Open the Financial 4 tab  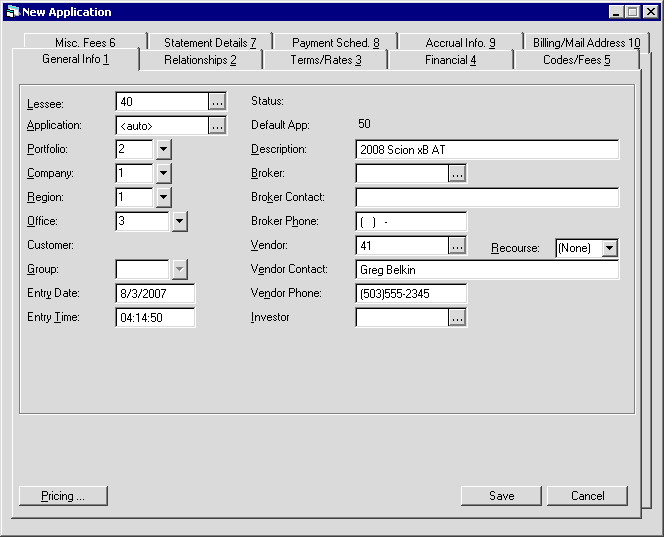coord(451,60)
